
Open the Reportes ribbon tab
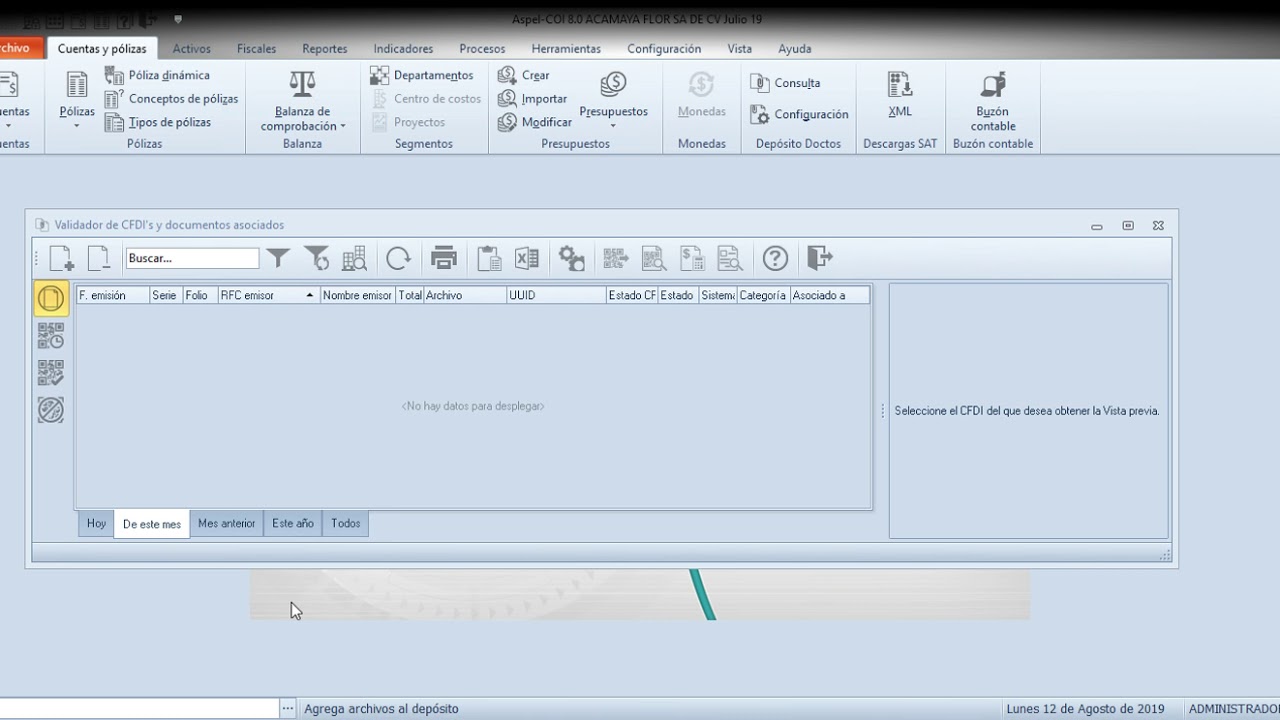[325, 48]
